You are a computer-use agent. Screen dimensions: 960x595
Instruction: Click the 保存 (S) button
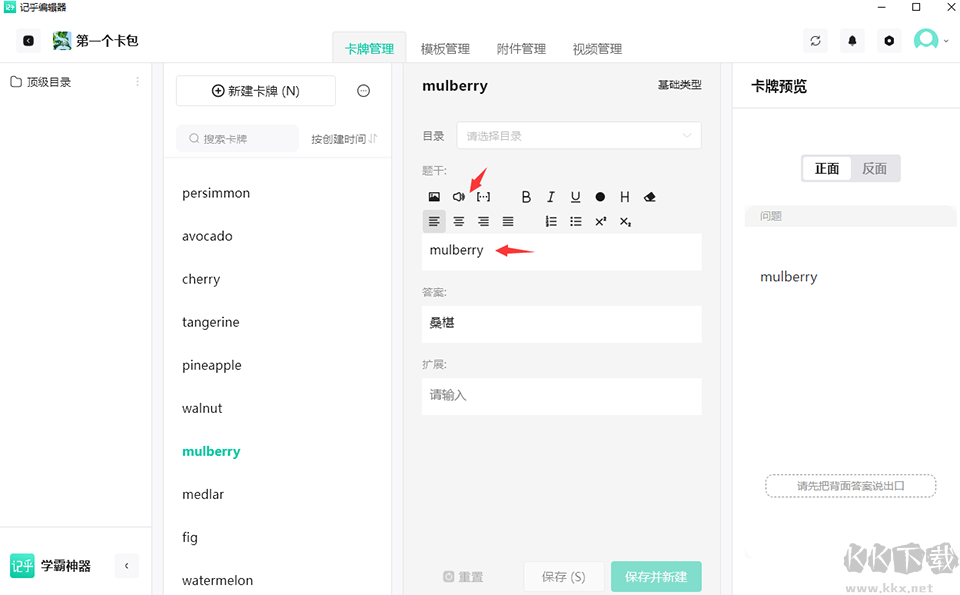563,577
